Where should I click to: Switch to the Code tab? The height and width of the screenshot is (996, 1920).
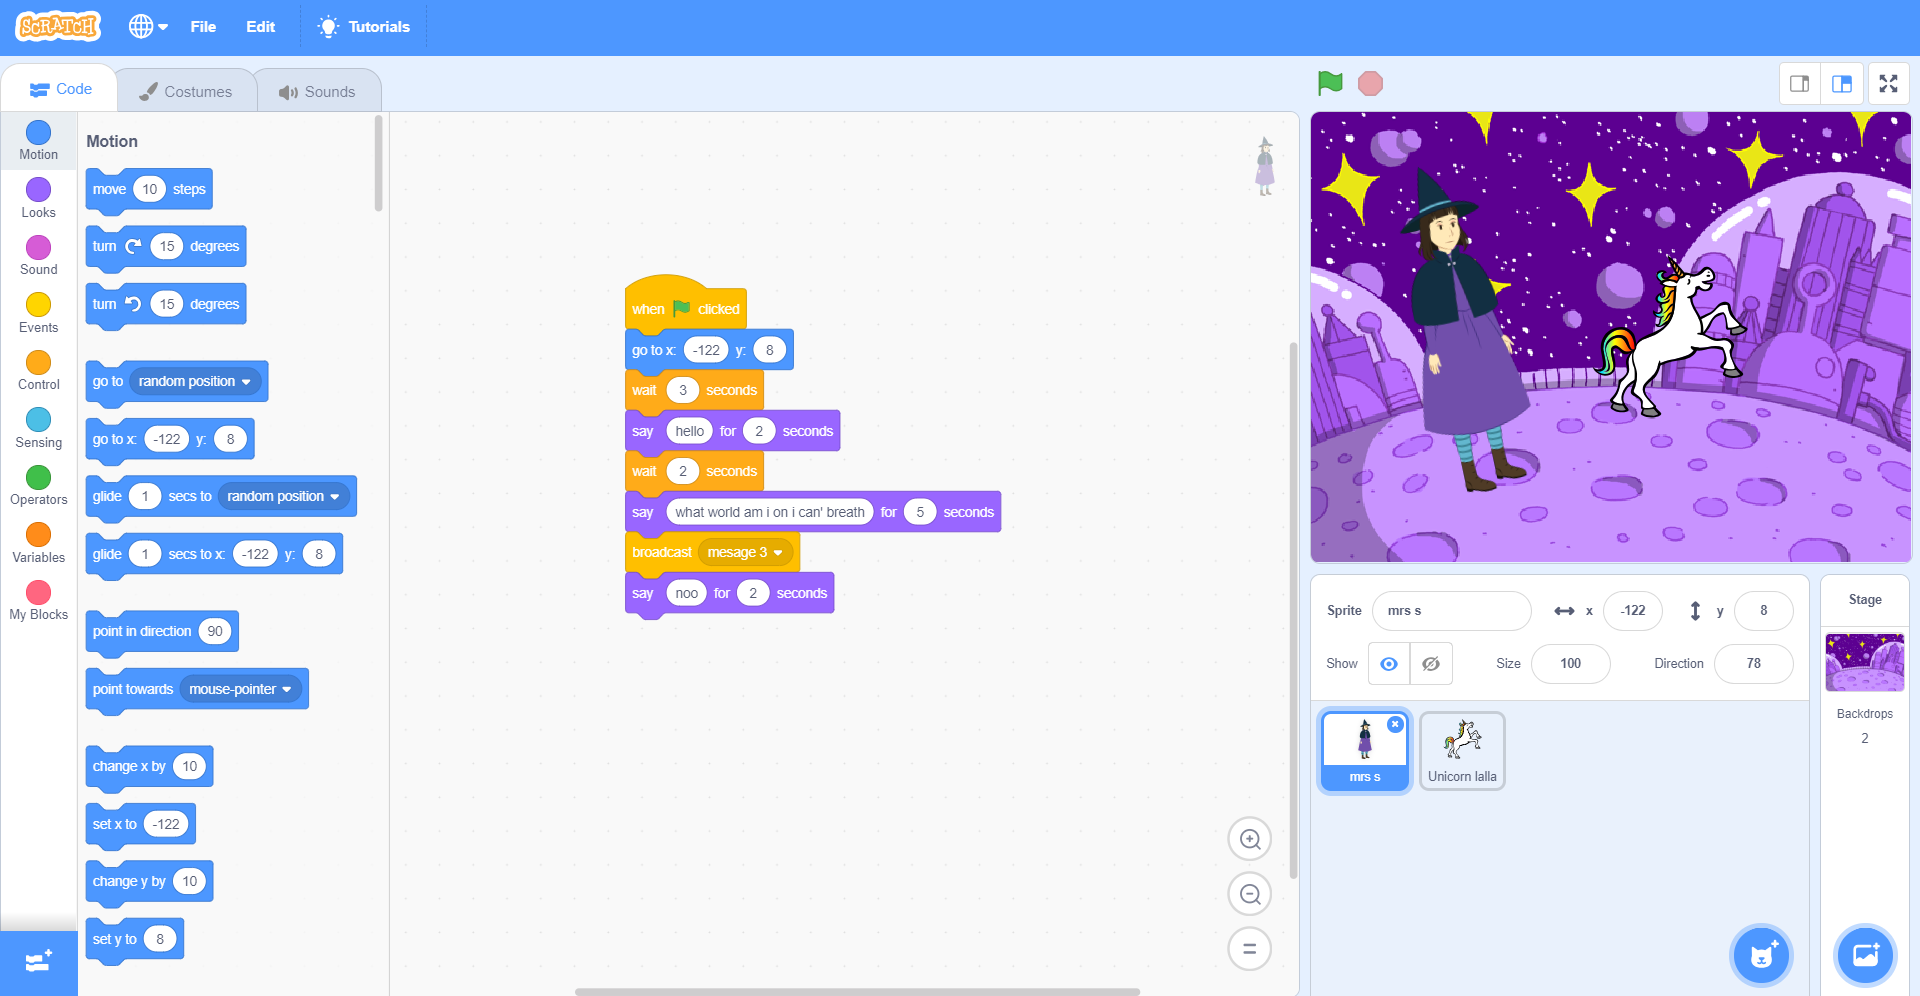point(60,89)
